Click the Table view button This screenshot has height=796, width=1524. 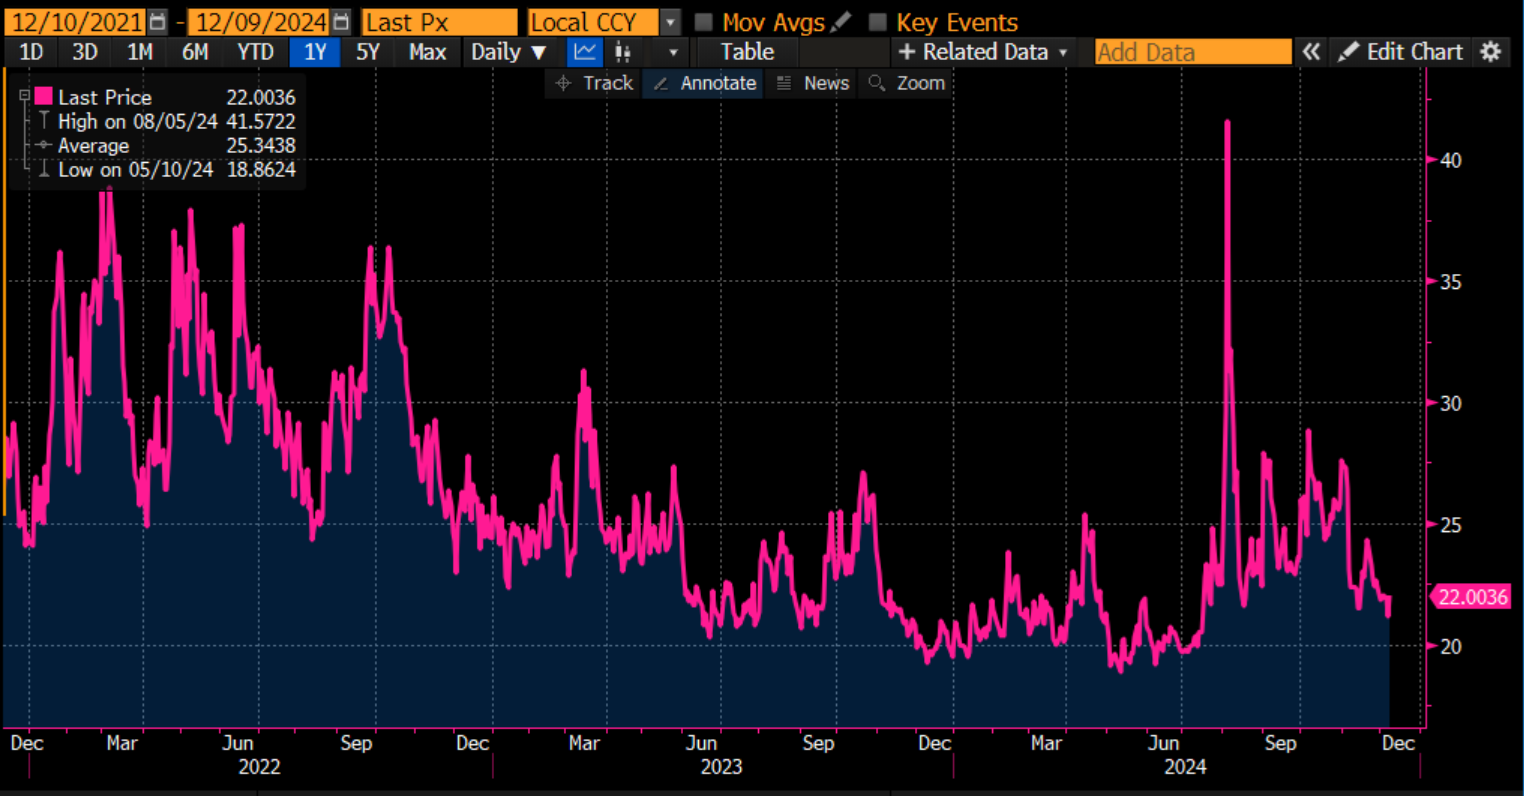click(747, 52)
